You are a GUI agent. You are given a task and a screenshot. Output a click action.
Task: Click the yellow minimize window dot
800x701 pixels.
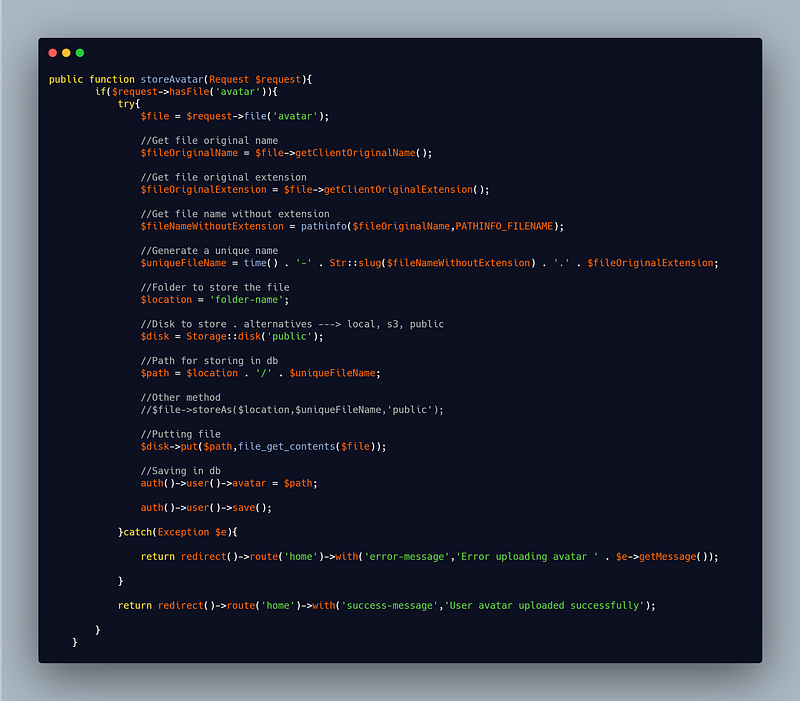66,53
